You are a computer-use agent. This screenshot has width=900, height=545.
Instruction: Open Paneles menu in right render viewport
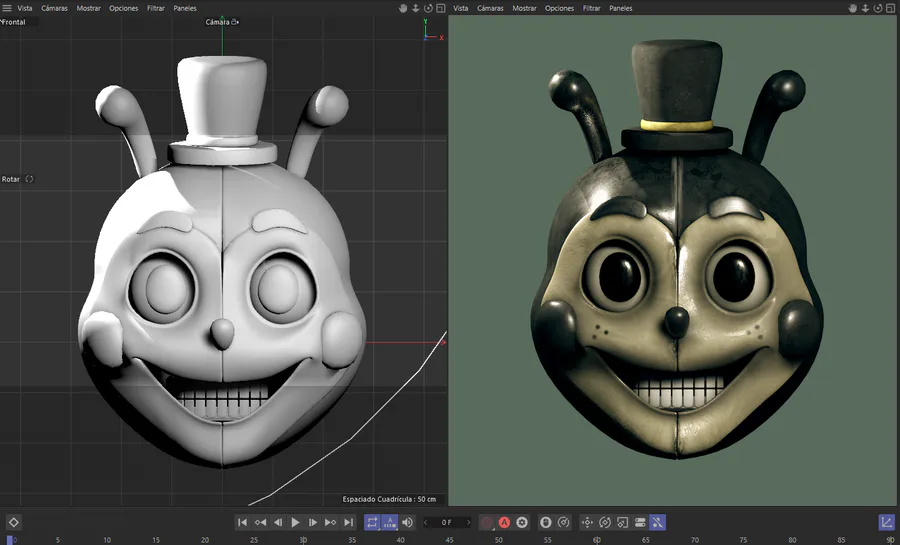(621, 8)
